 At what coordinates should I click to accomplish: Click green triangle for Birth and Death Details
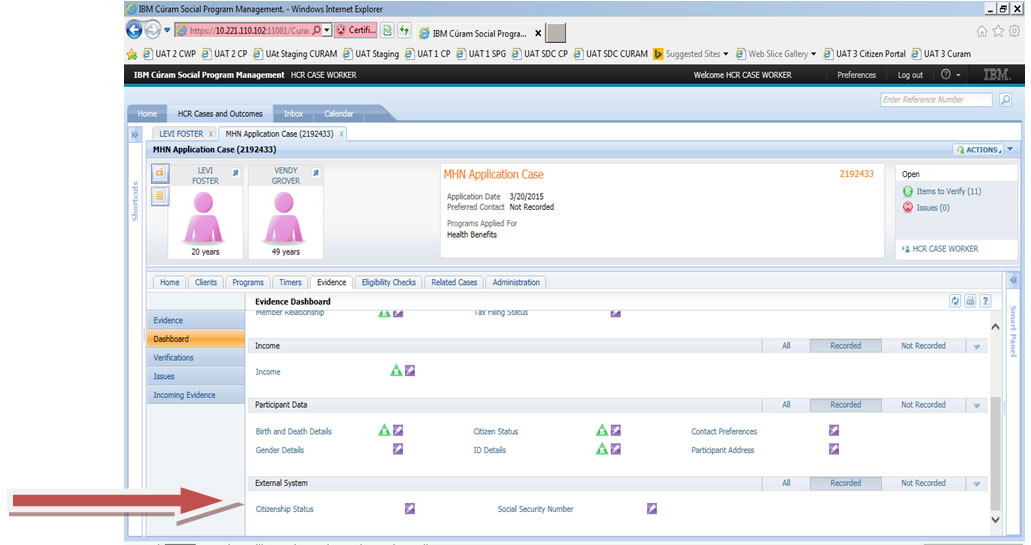[x=384, y=431]
